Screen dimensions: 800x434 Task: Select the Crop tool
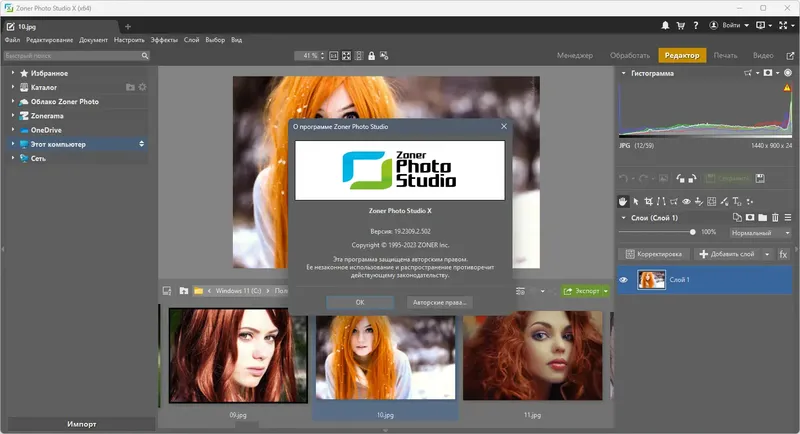648,201
